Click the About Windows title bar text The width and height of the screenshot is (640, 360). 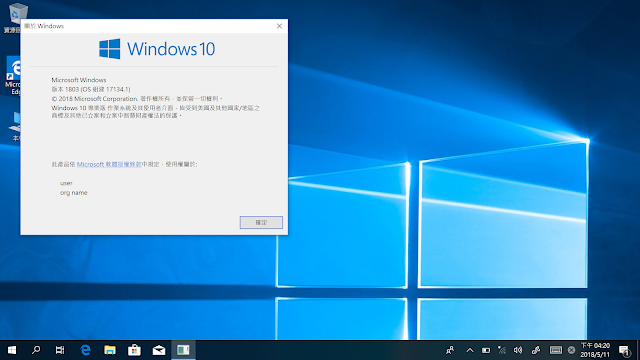click(44, 26)
